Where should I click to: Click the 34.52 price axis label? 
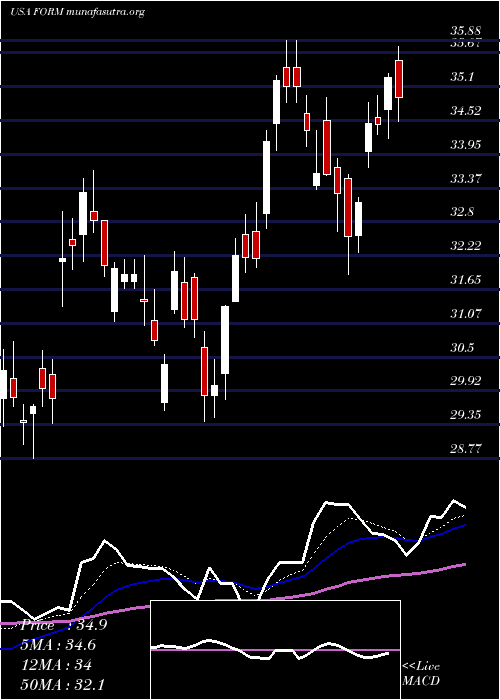pyautogui.click(x=465, y=110)
